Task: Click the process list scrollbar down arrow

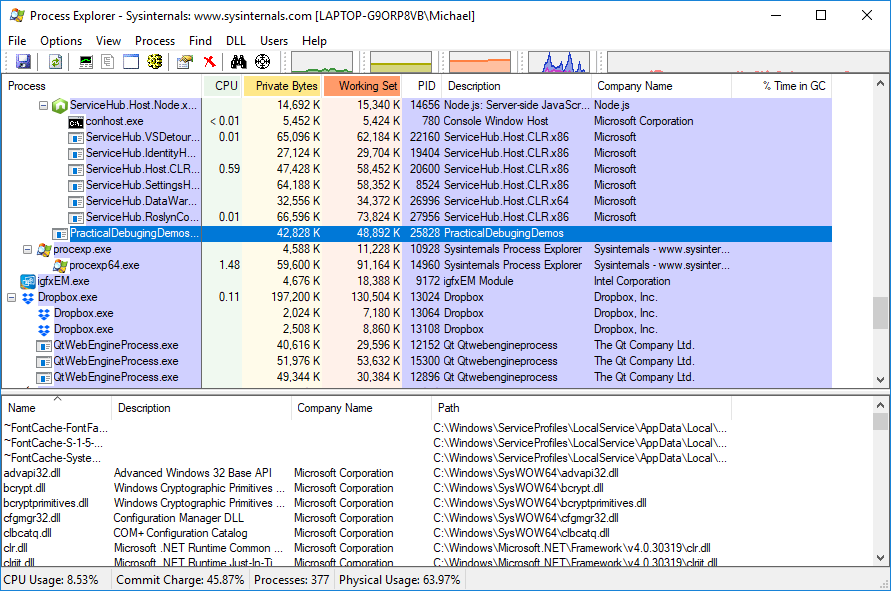Action: pos(880,380)
